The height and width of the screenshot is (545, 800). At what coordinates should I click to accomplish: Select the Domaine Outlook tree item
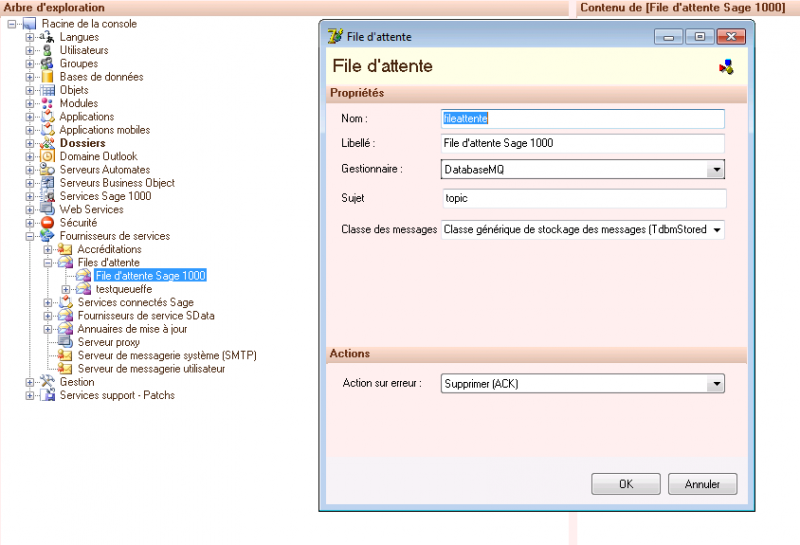[98, 156]
